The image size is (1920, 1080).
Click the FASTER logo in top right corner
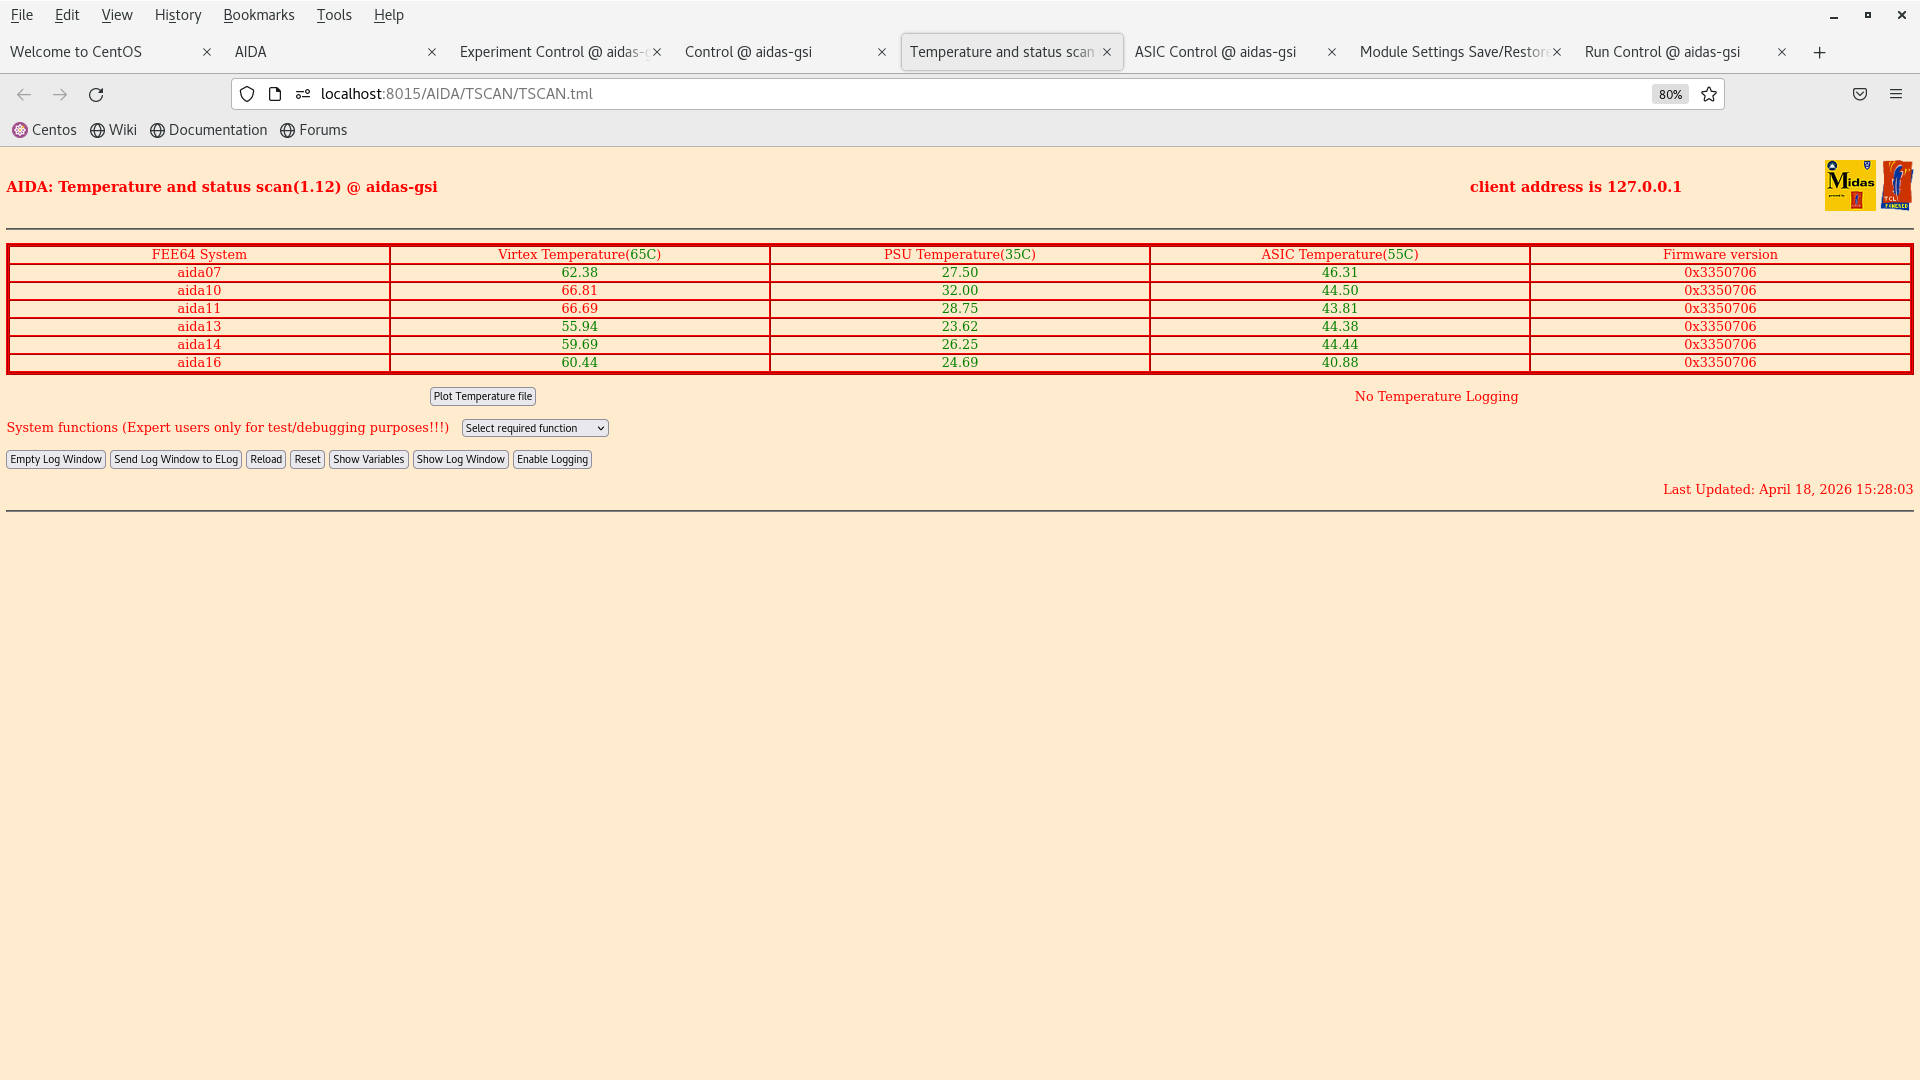pyautogui.click(x=1897, y=184)
